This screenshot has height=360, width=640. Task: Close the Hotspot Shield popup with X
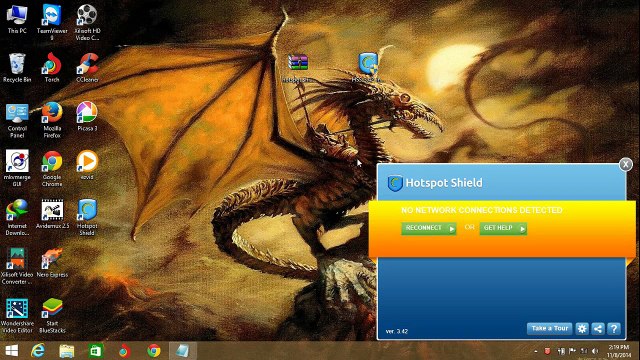click(x=625, y=164)
